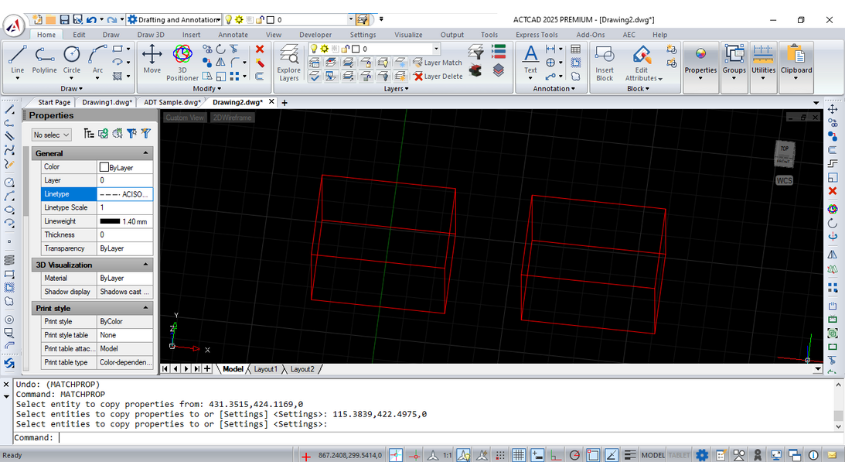Image resolution: width=845 pixels, height=475 pixels.
Task: Insert a table from Annotation panel
Action: pyautogui.click(x=576, y=49)
